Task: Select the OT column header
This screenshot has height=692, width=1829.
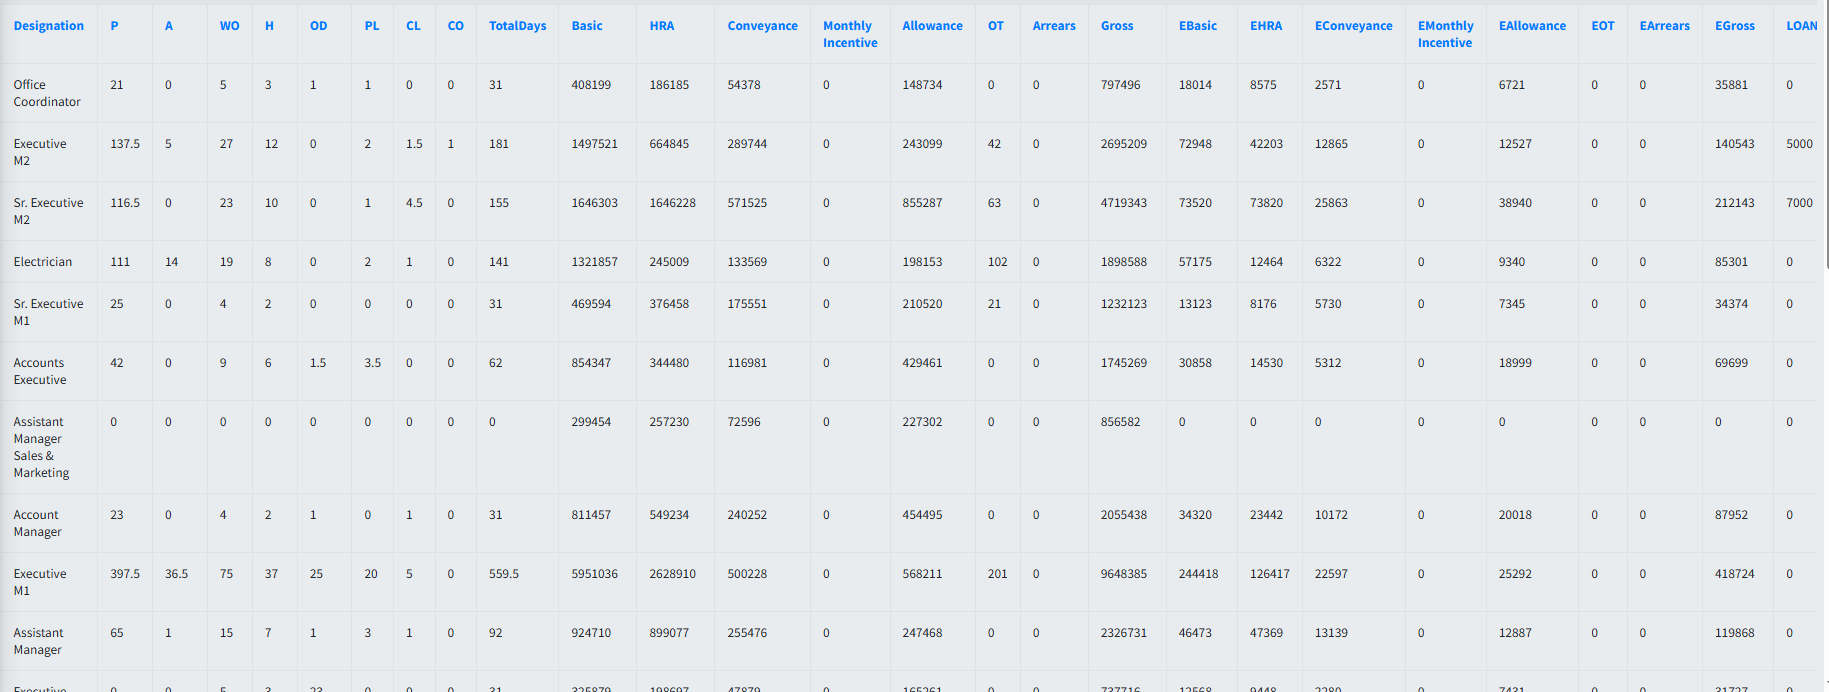Action: tap(996, 26)
